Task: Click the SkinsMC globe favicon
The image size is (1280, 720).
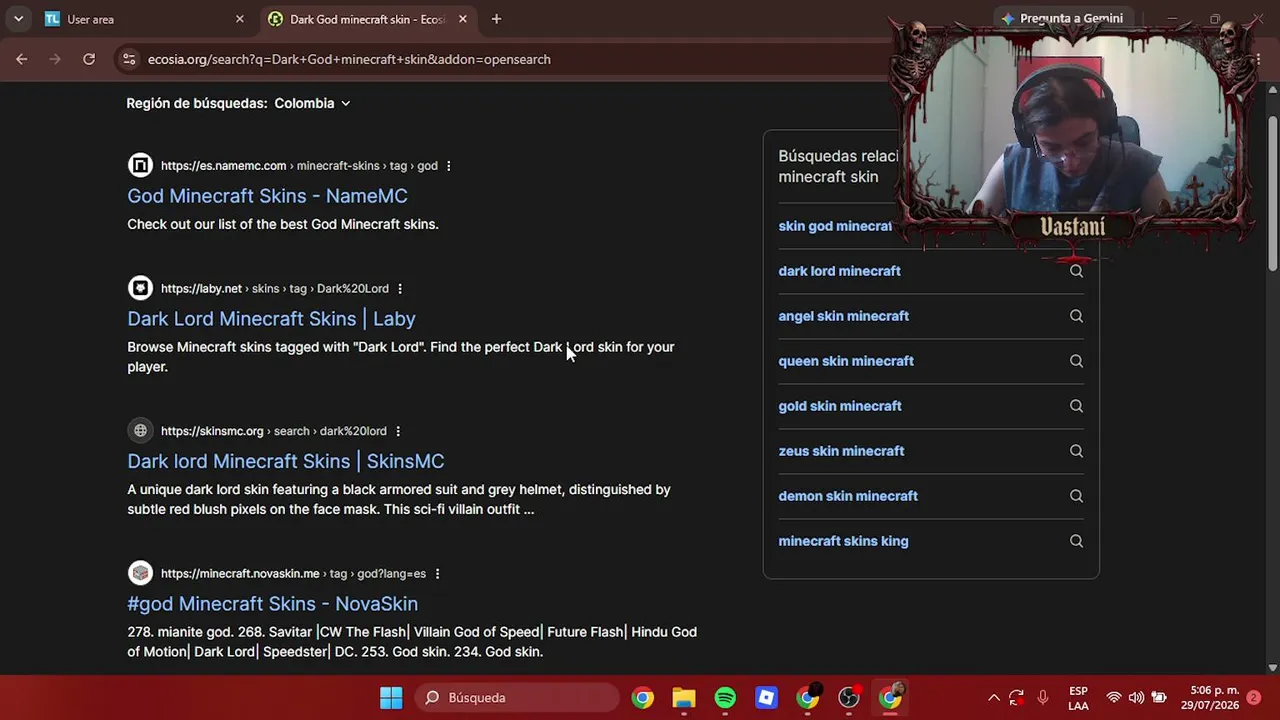Action: (x=140, y=431)
